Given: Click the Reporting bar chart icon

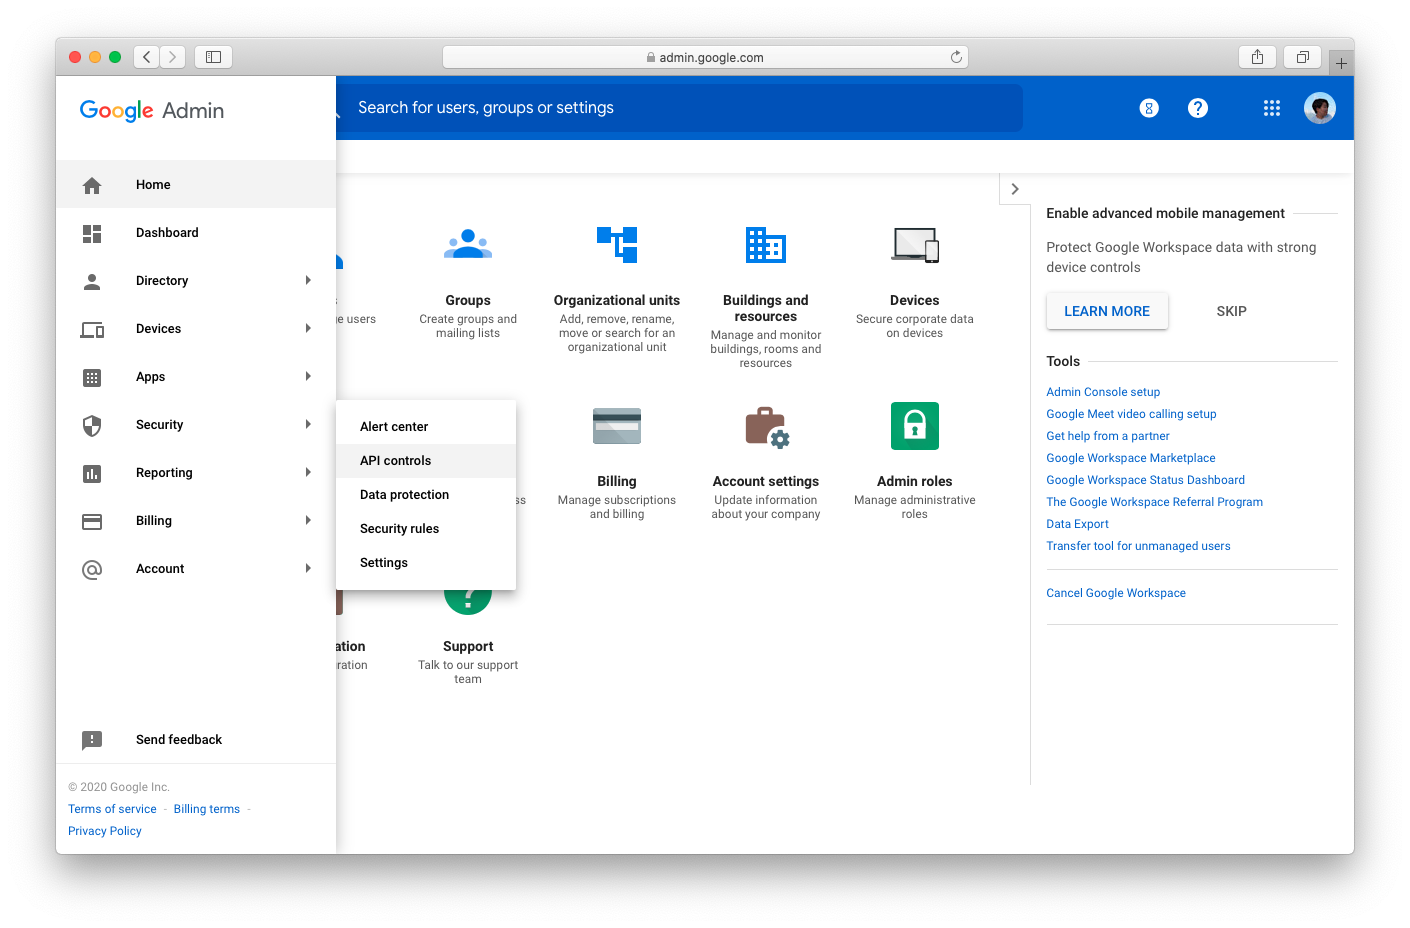Looking at the screenshot, I should [x=92, y=473].
